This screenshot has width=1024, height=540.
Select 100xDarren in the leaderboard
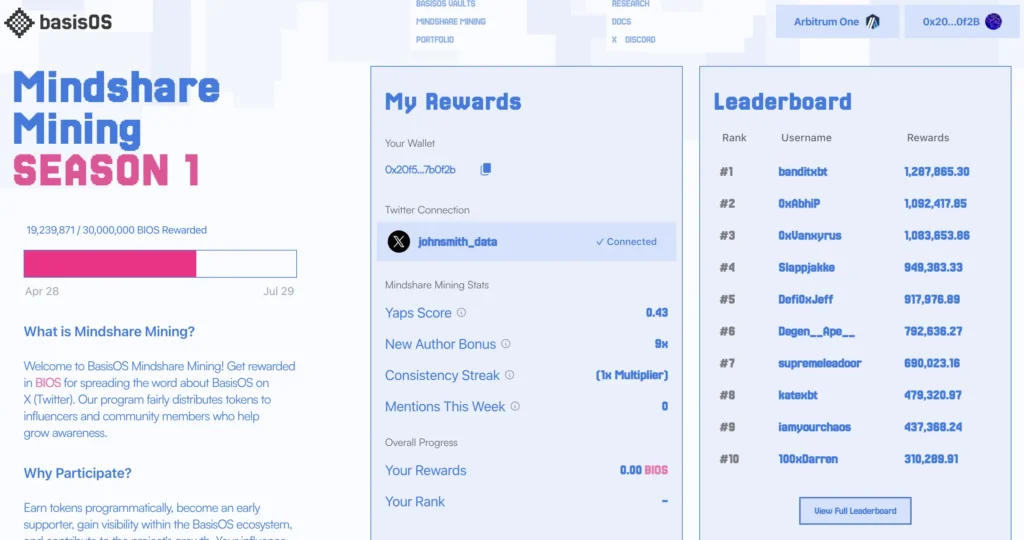(808, 460)
